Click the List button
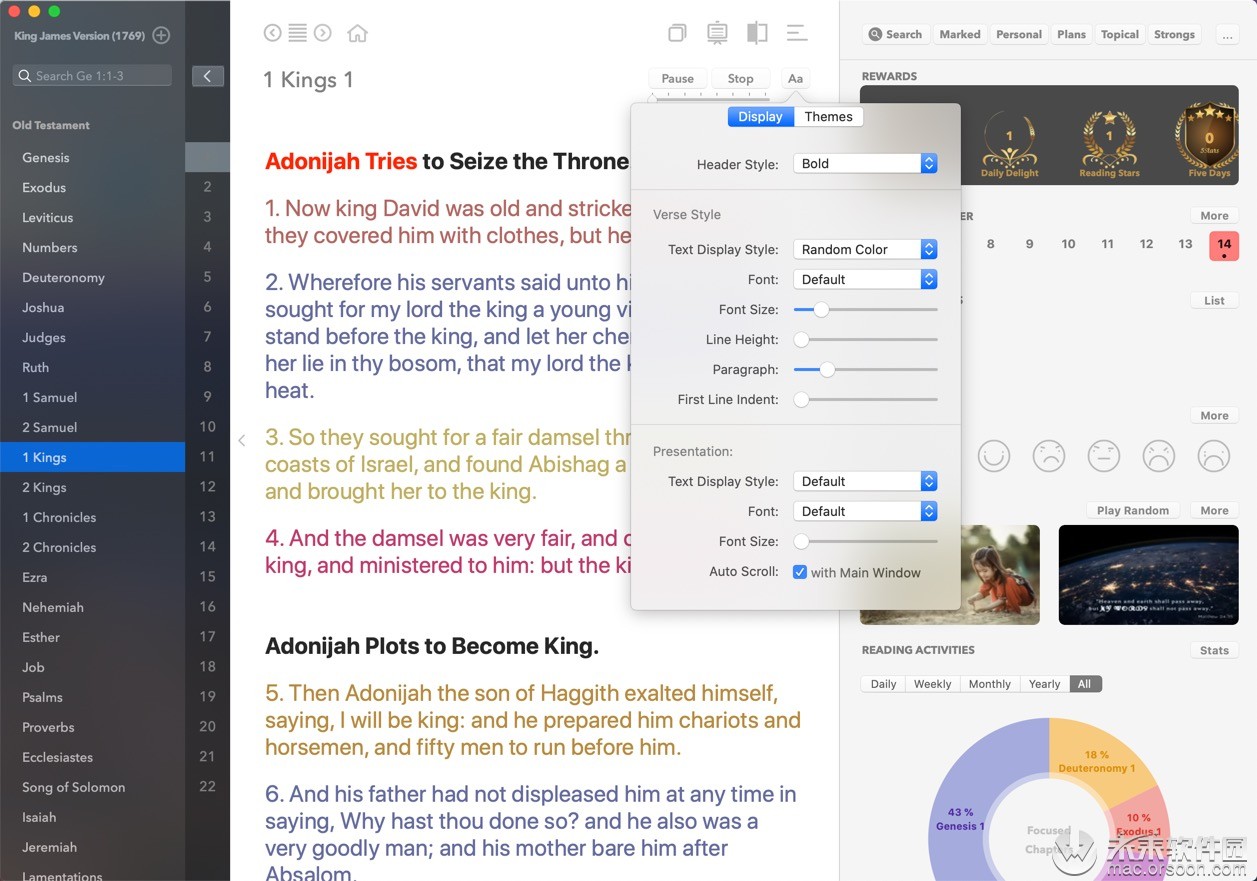This screenshot has height=881, width=1257. click(1214, 300)
